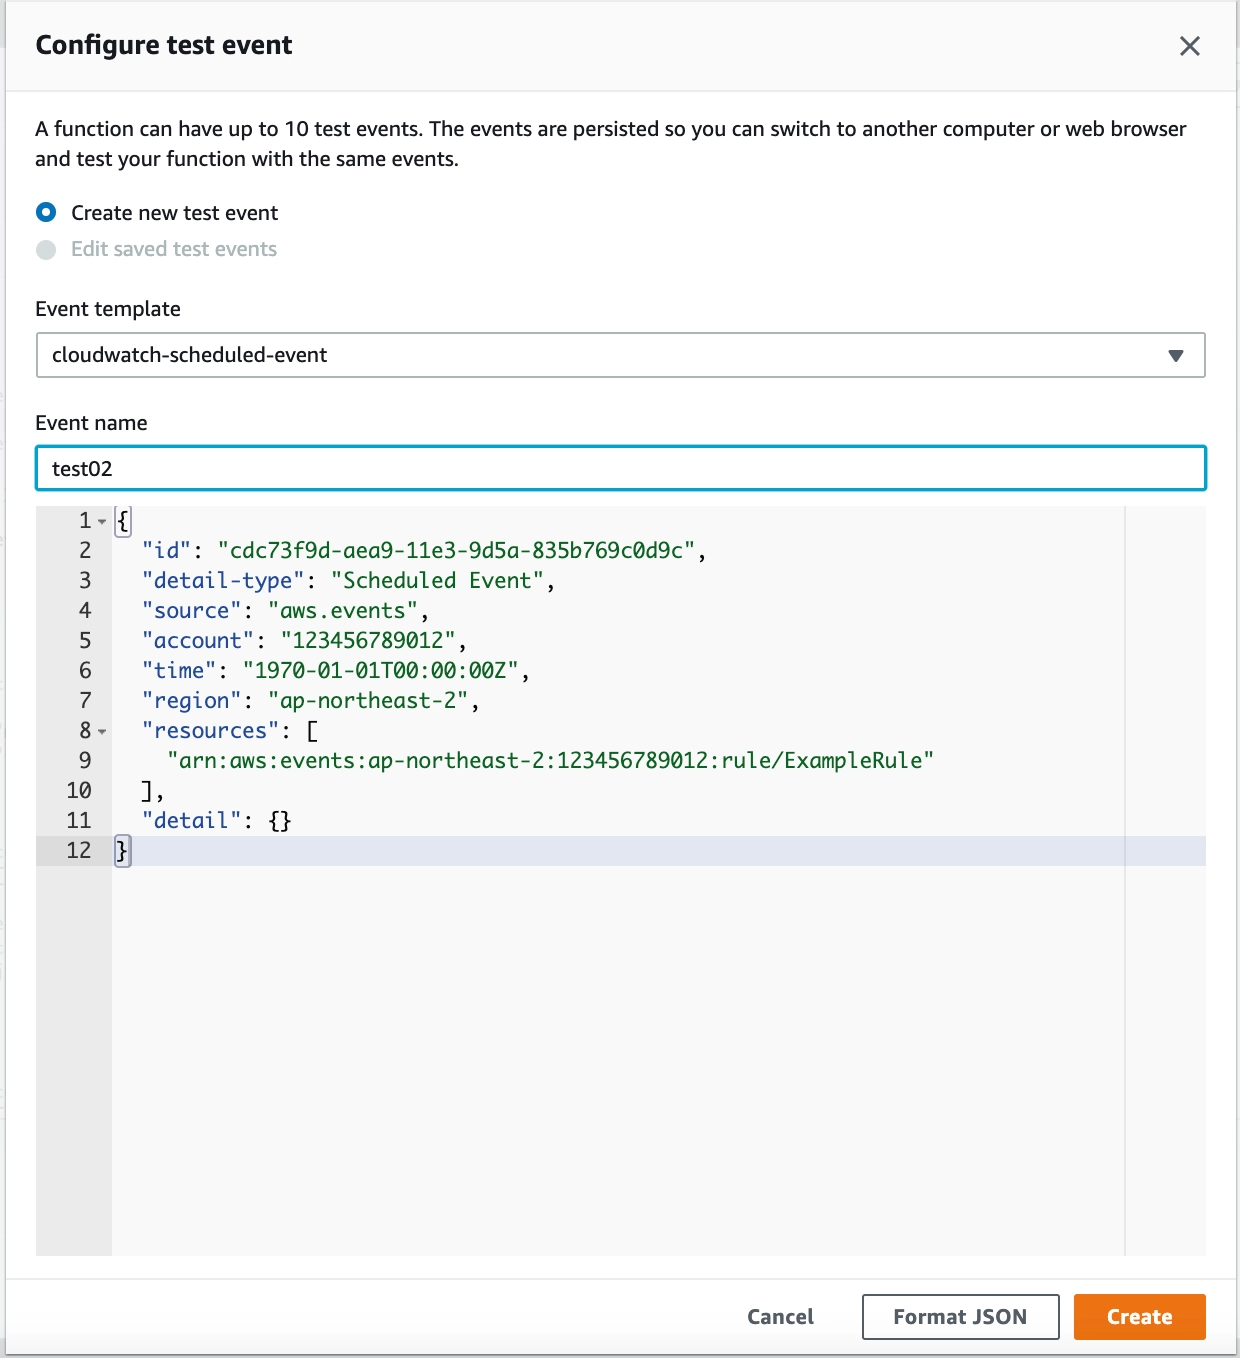
Task: Collapse the resources array fold on line 8
Action: [102, 732]
